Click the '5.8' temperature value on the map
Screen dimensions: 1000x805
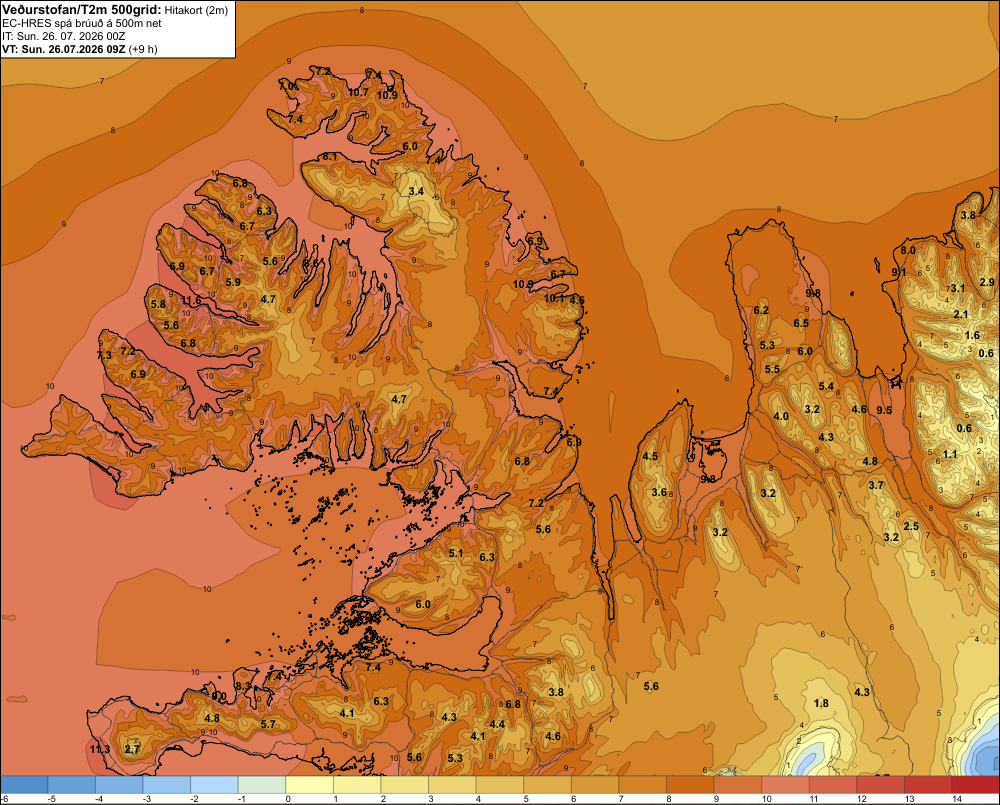(x=158, y=304)
